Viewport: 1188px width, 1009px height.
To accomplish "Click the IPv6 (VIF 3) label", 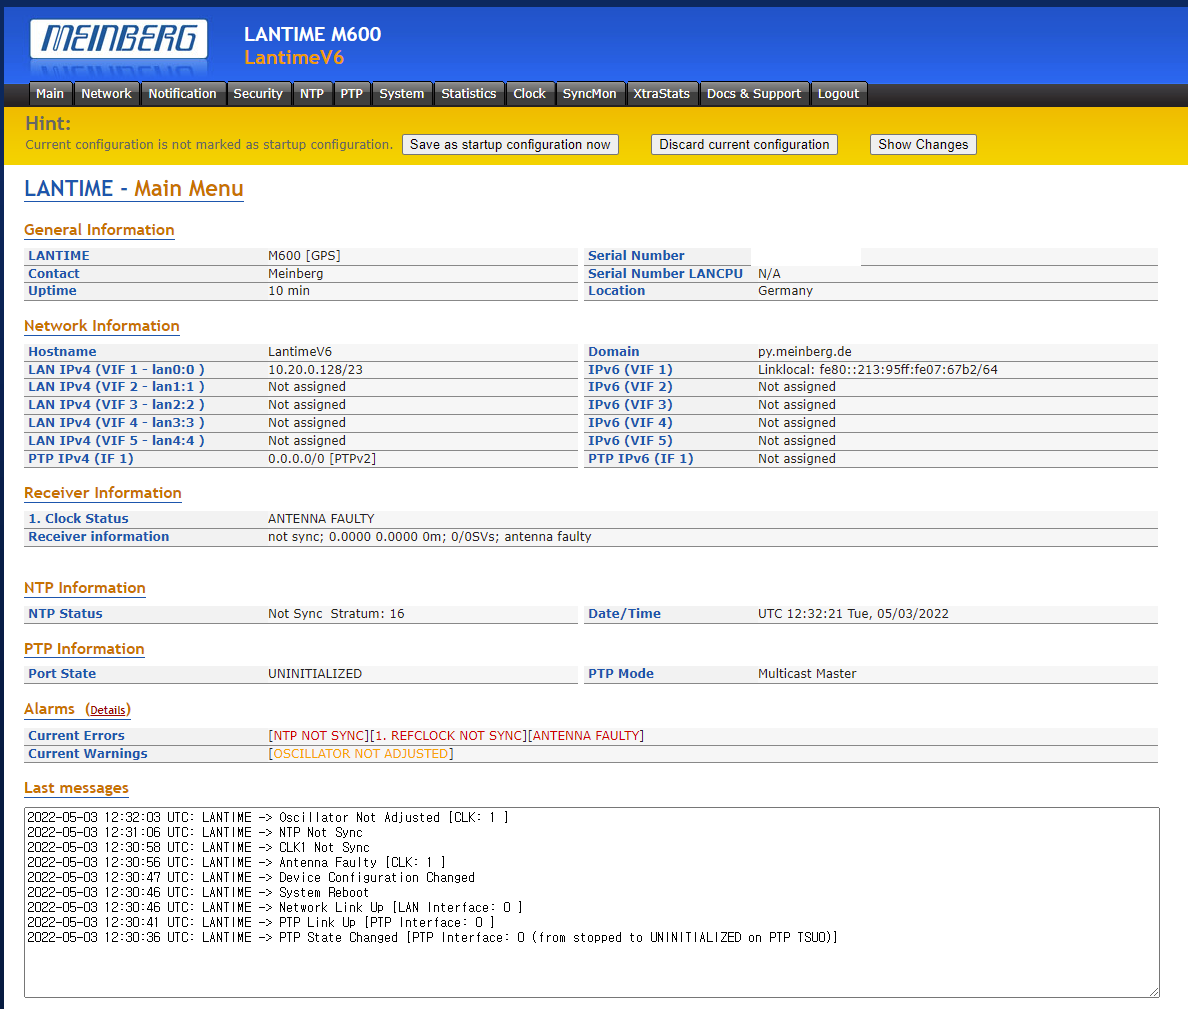I will (x=630, y=405).
